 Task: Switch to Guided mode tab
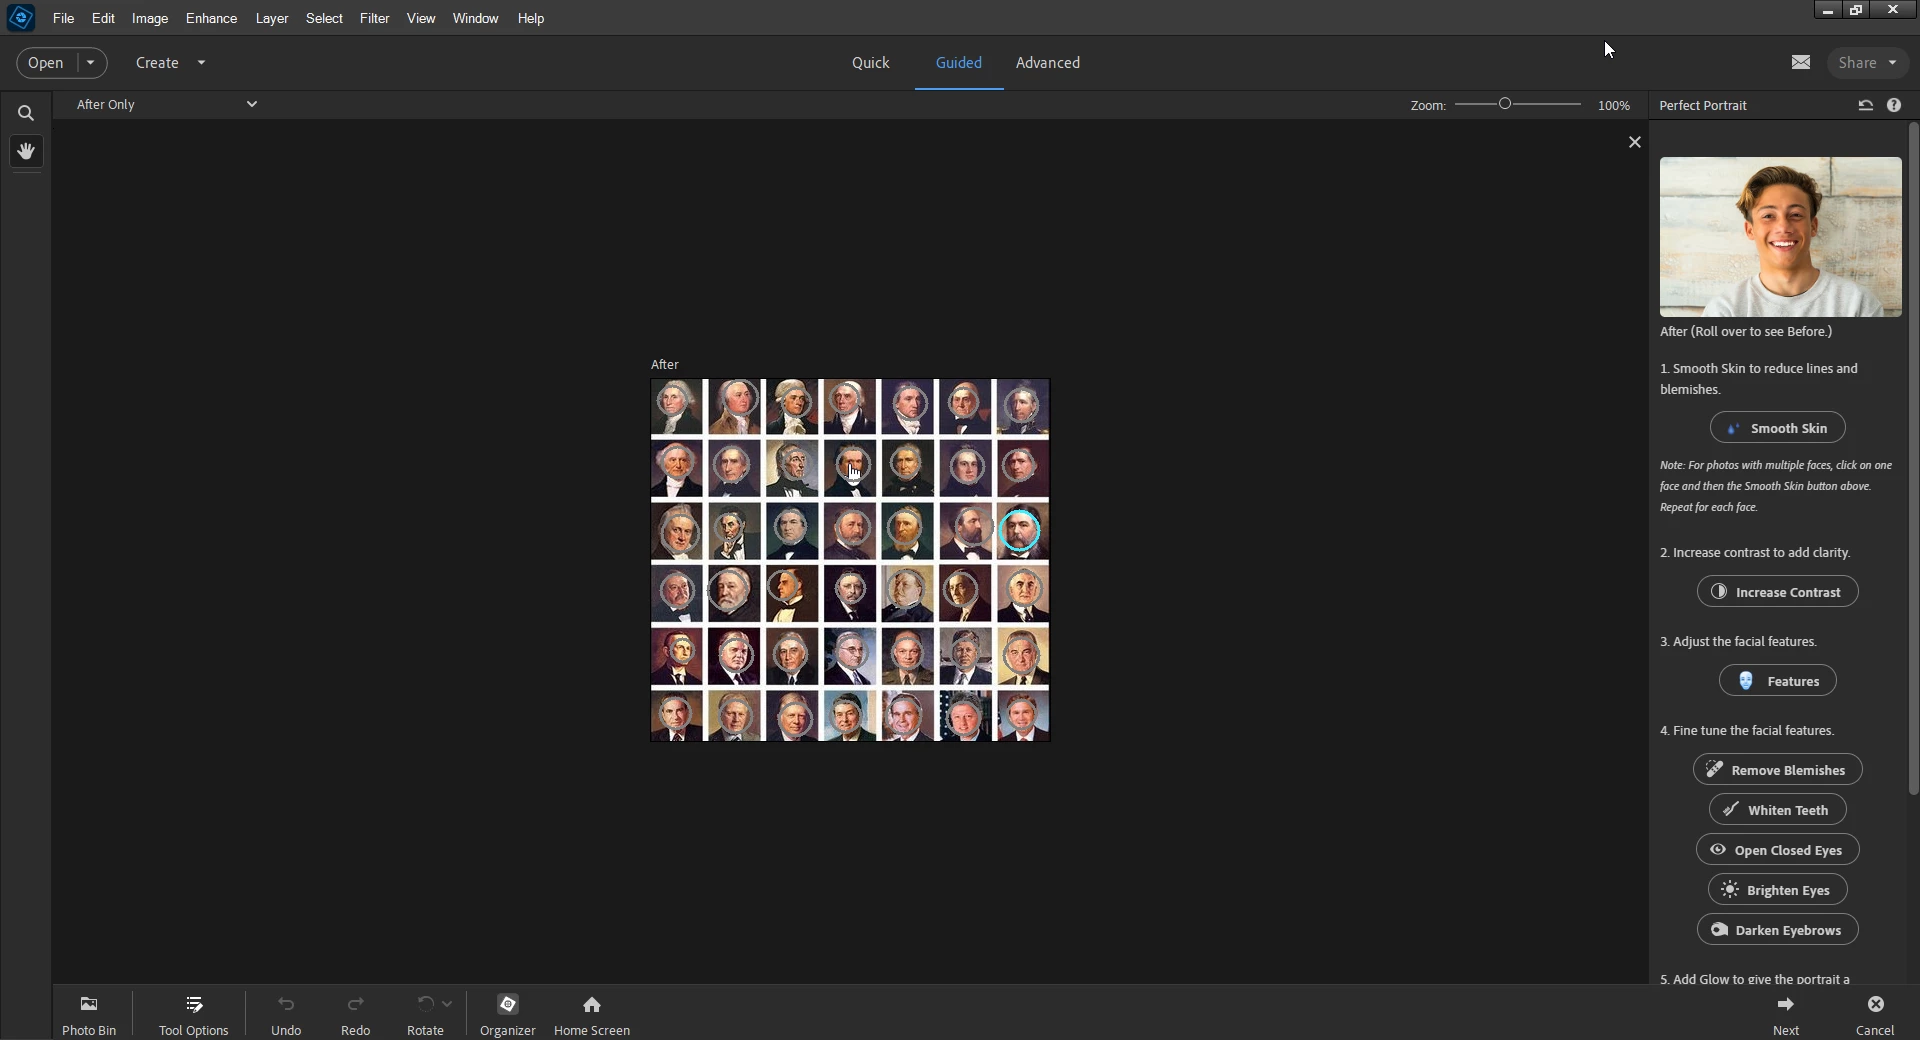(x=958, y=62)
